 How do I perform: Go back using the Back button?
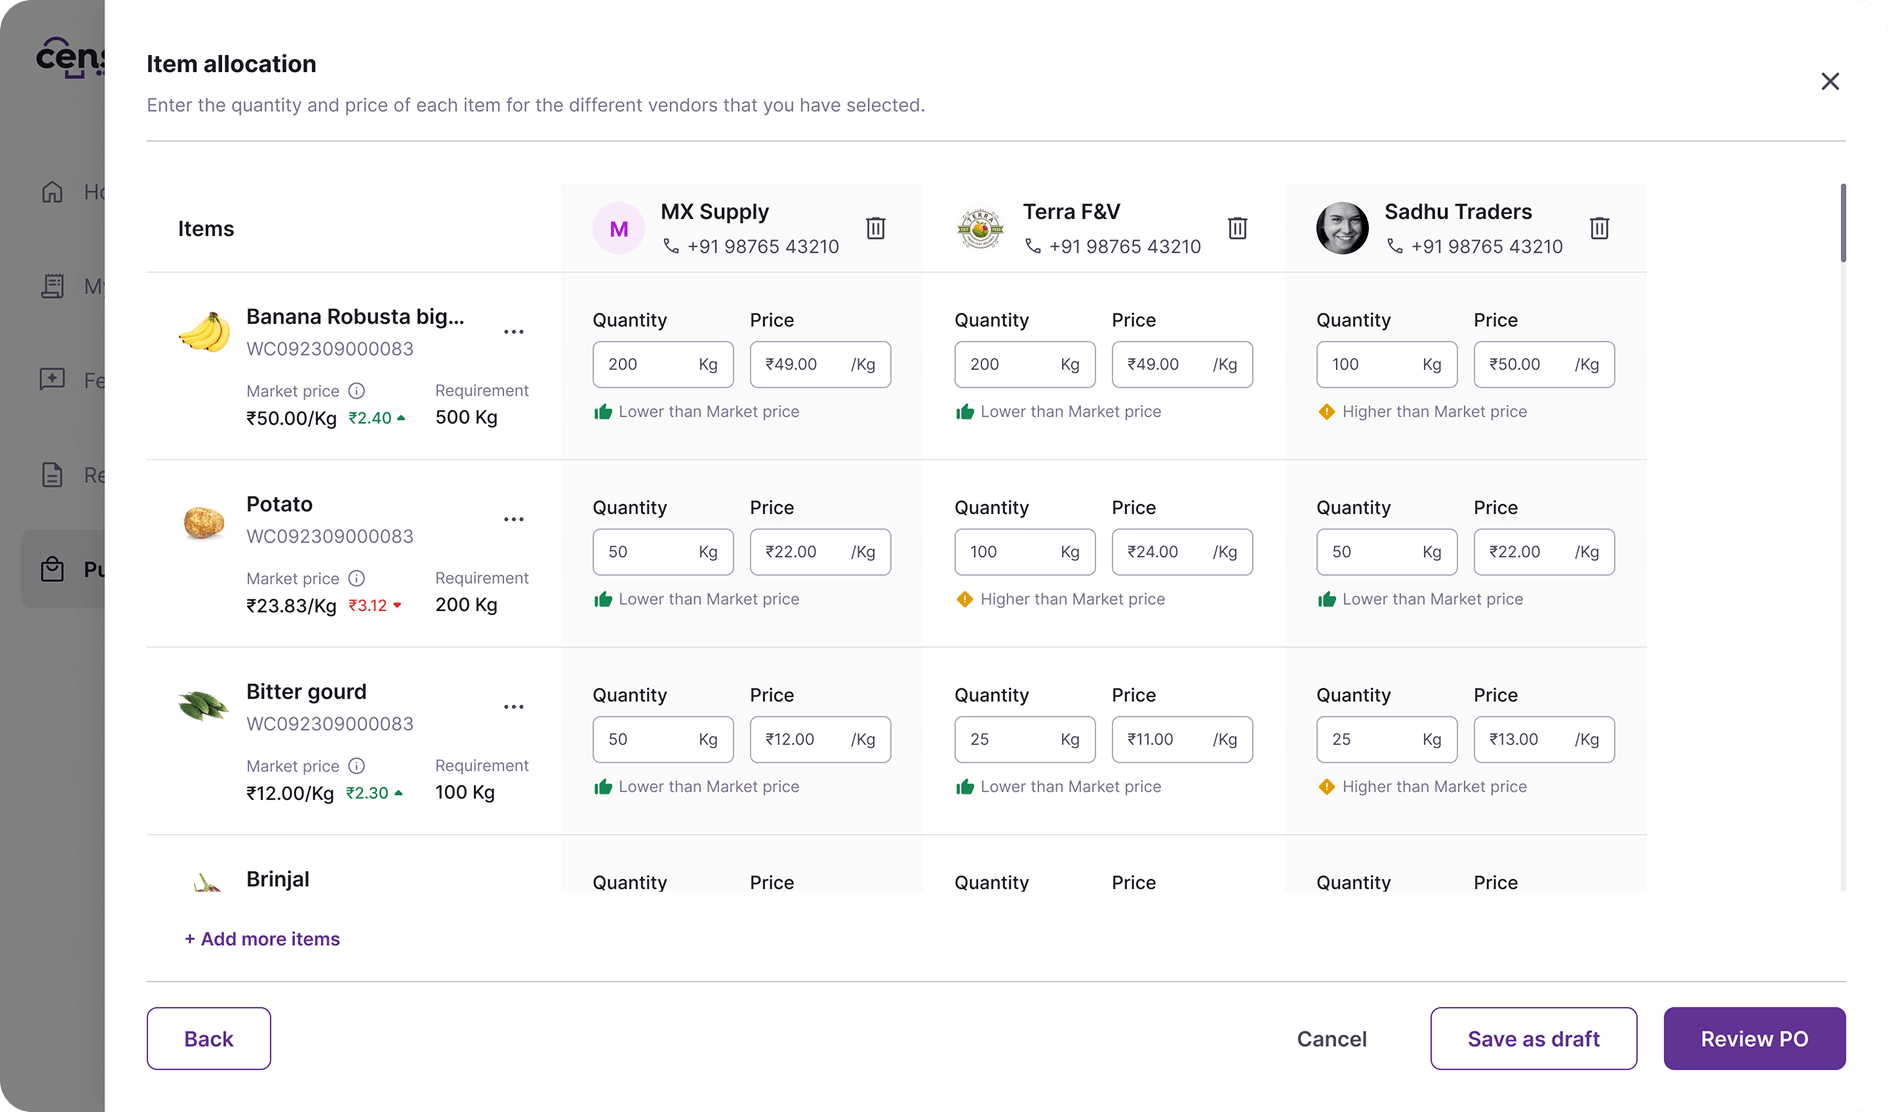(x=208, y=1039)
